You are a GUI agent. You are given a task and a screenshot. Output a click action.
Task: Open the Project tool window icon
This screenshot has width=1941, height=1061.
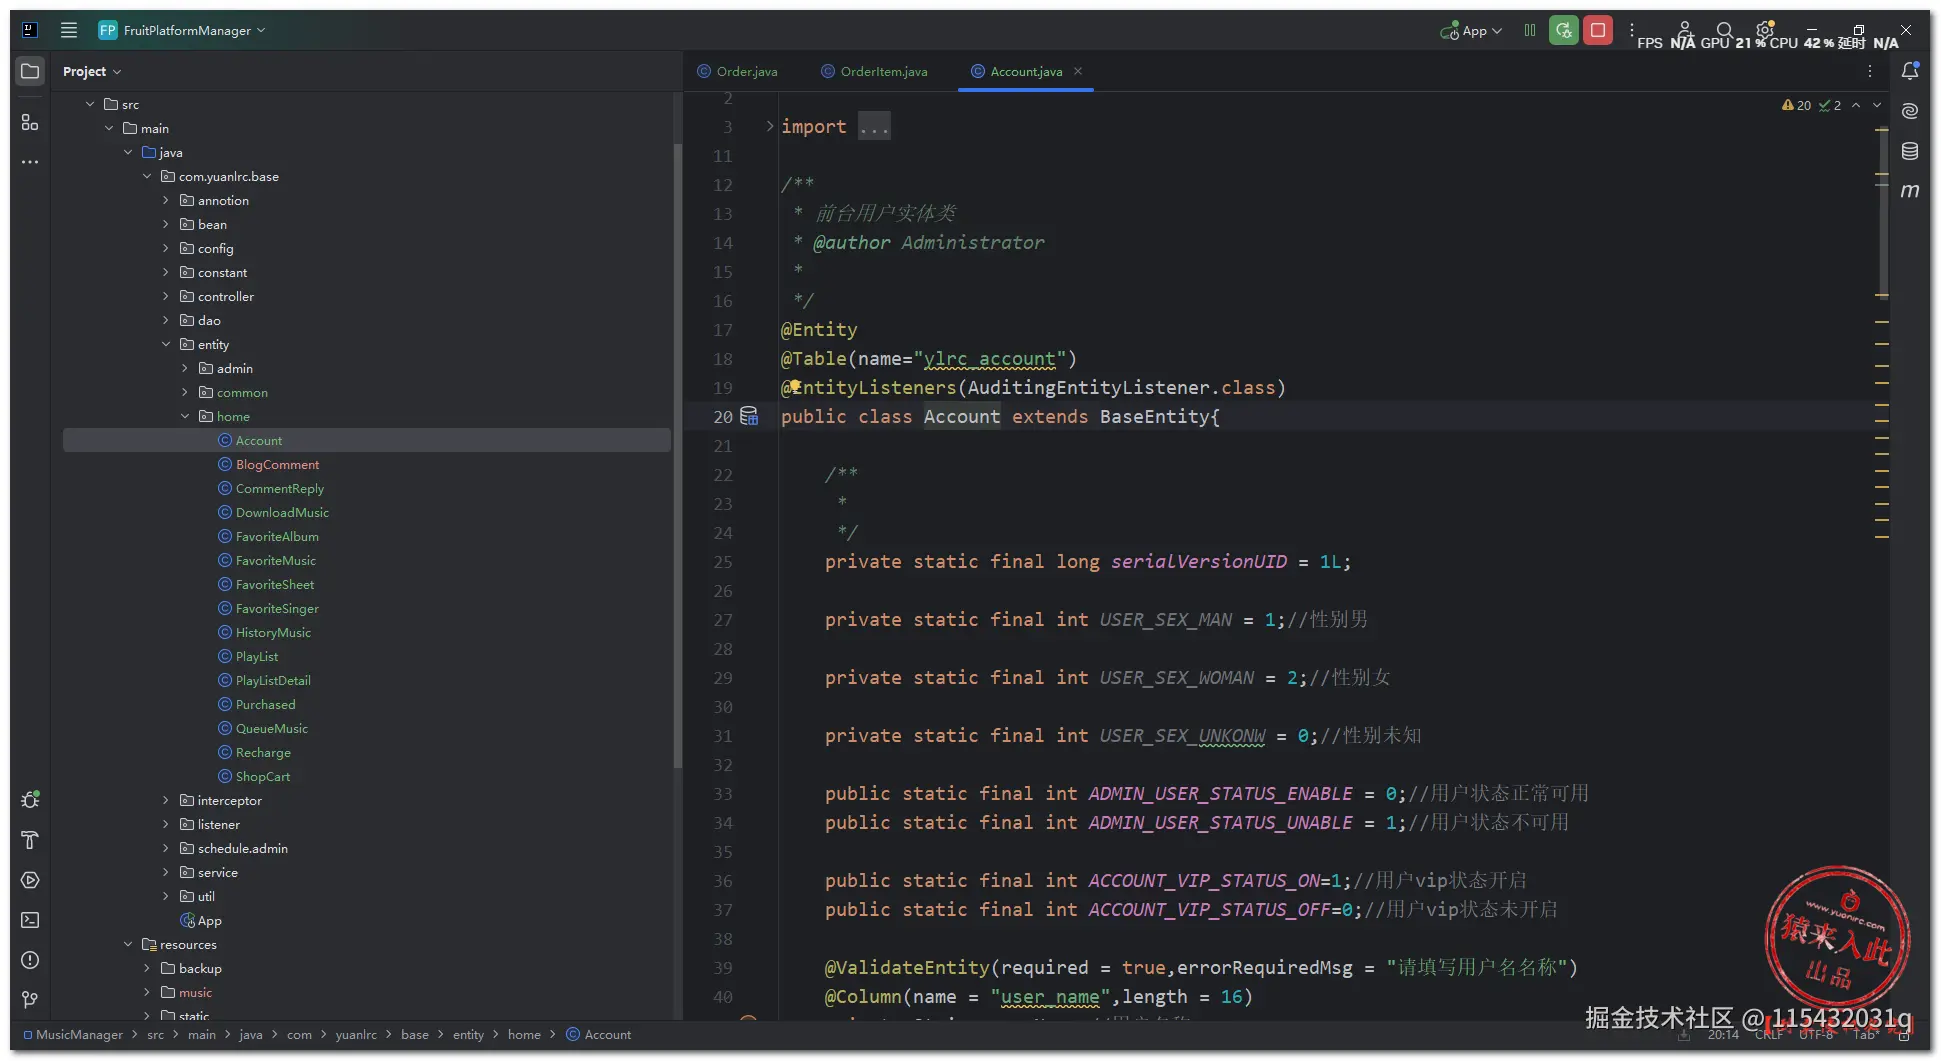tap(30, 71)
